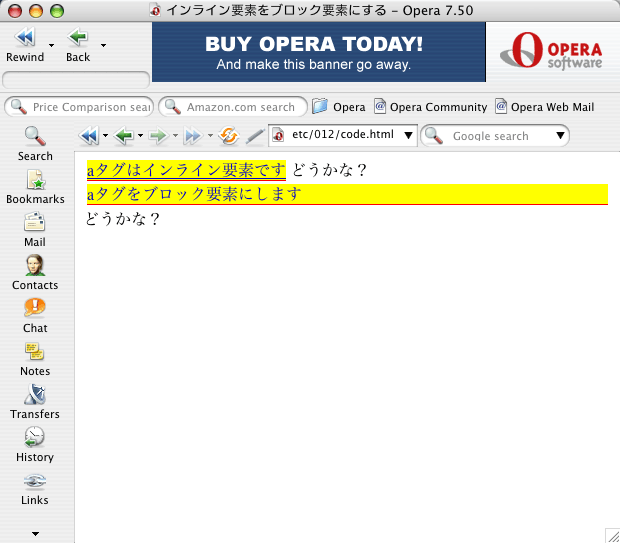The image size is (620, 543).
Task: Click the Opera Software logo
Action: 551,51
